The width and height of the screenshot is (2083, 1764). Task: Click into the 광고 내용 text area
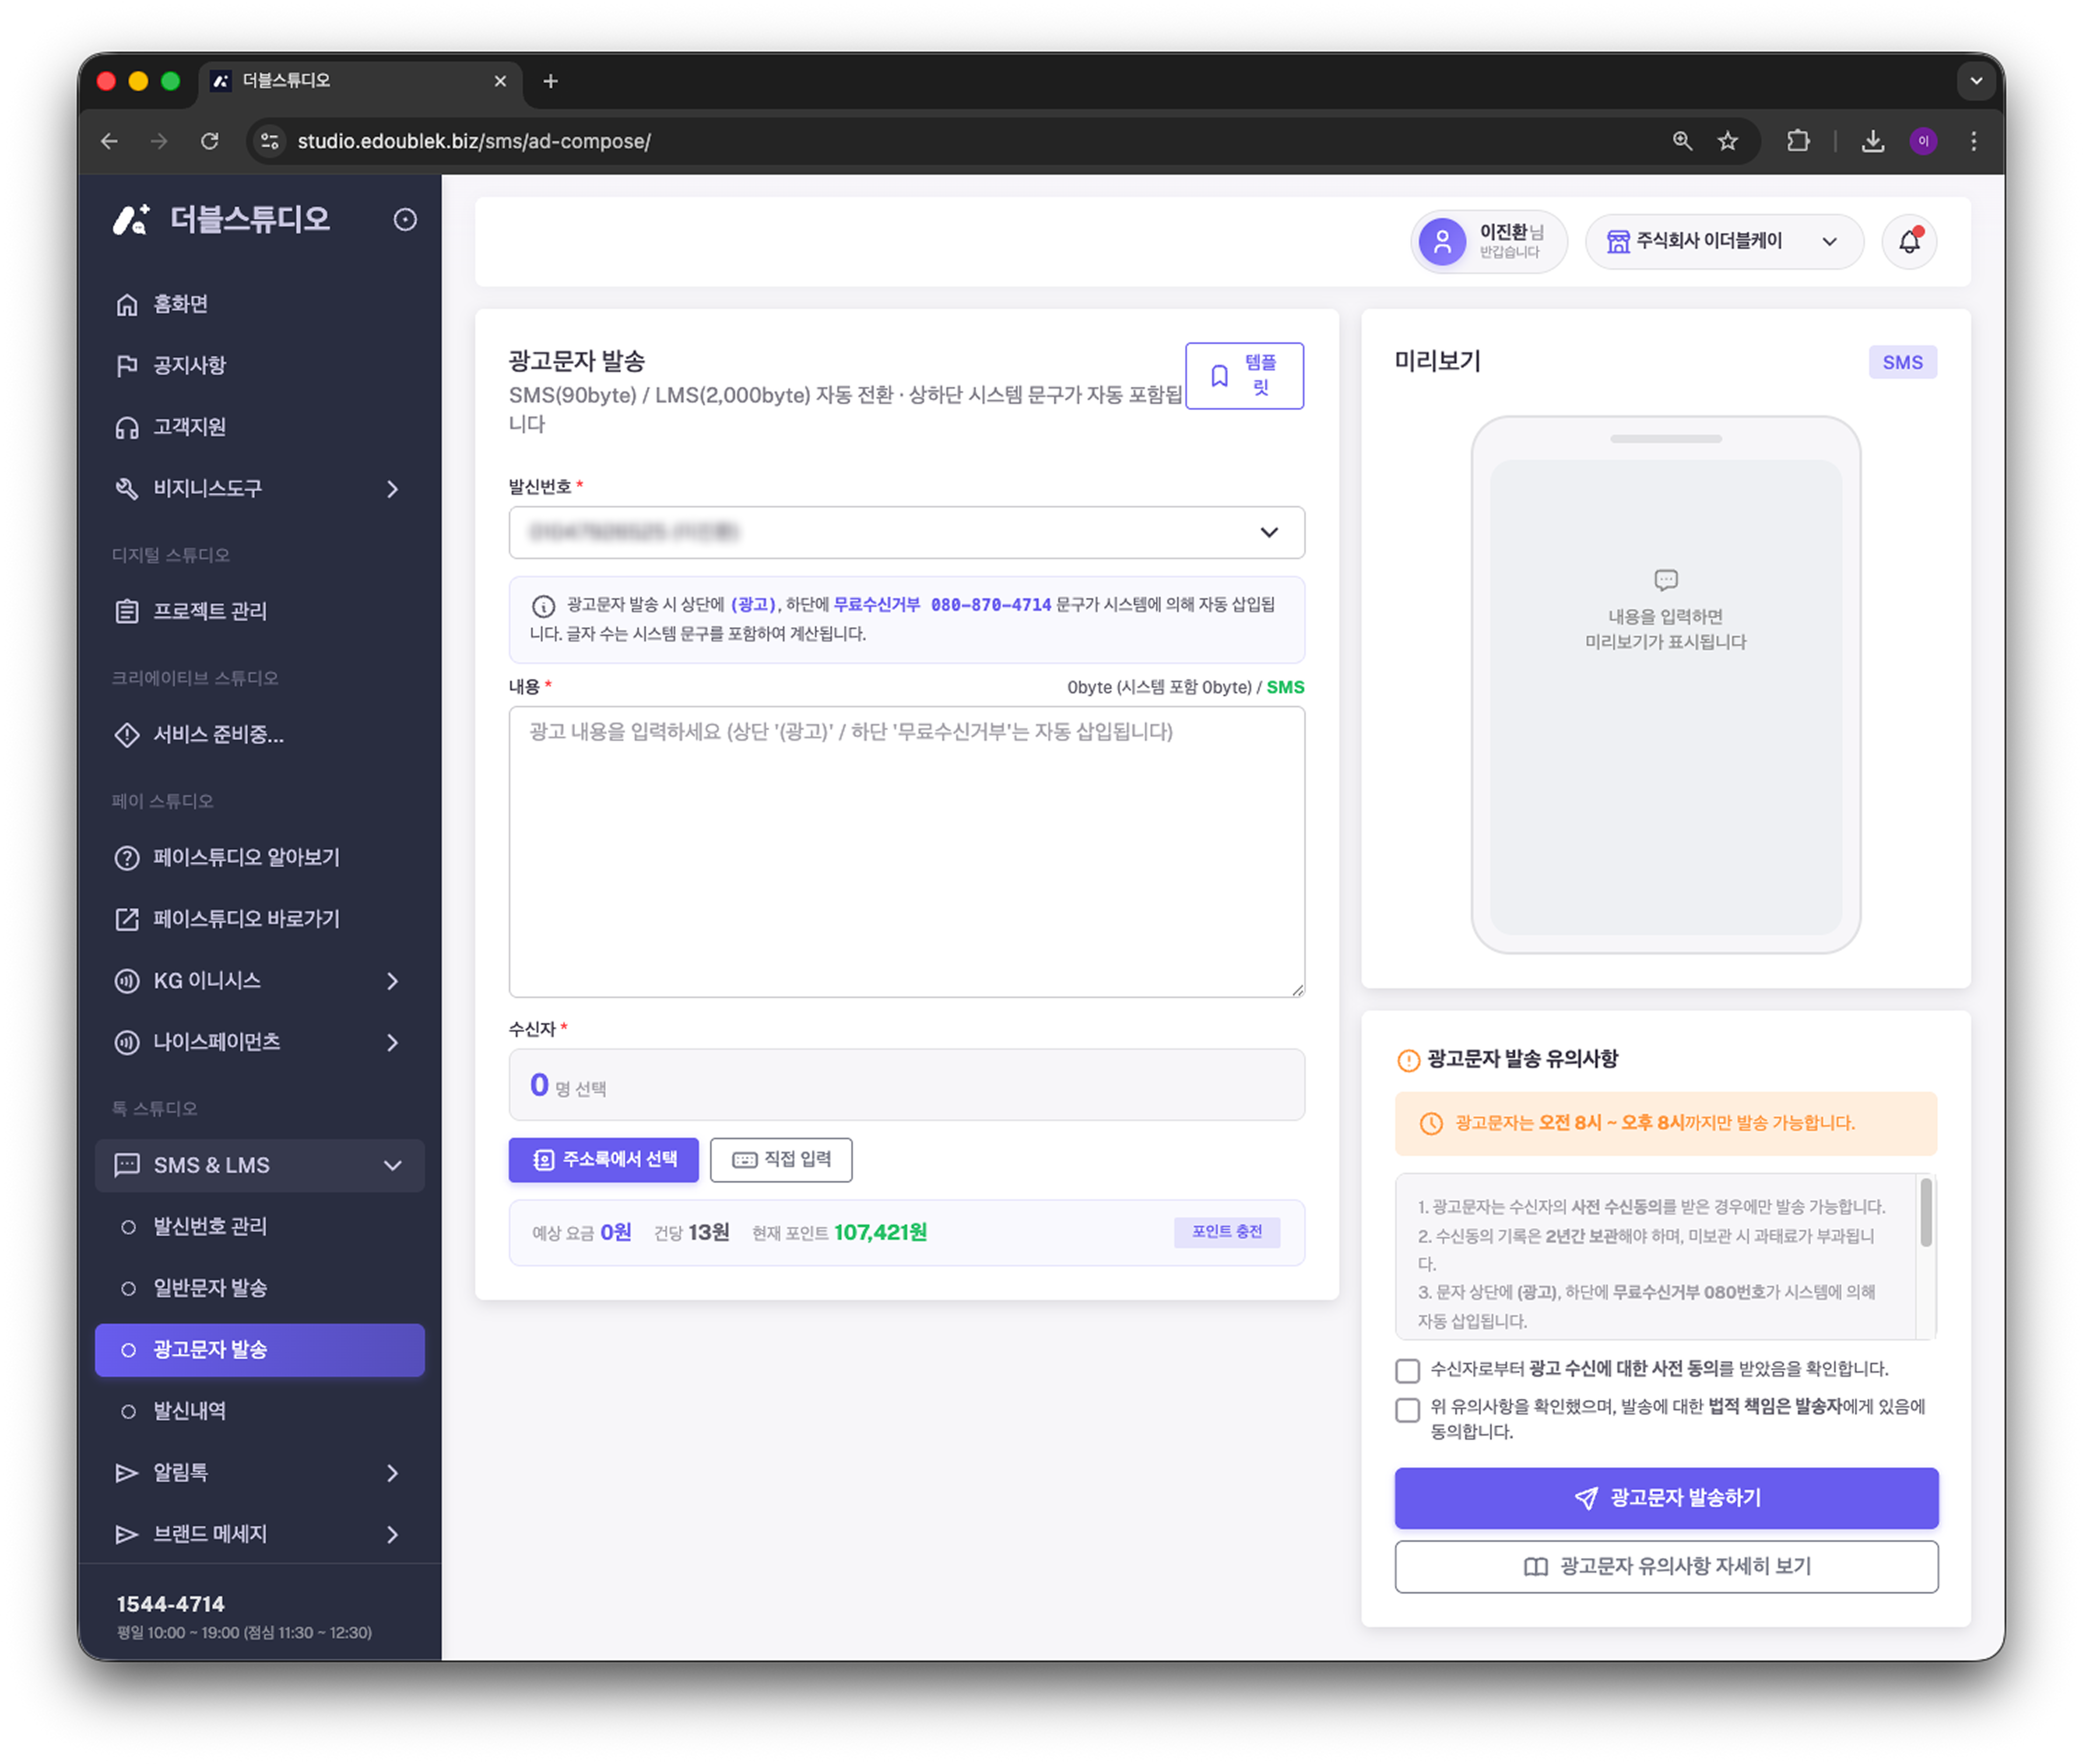coord(906,851)
